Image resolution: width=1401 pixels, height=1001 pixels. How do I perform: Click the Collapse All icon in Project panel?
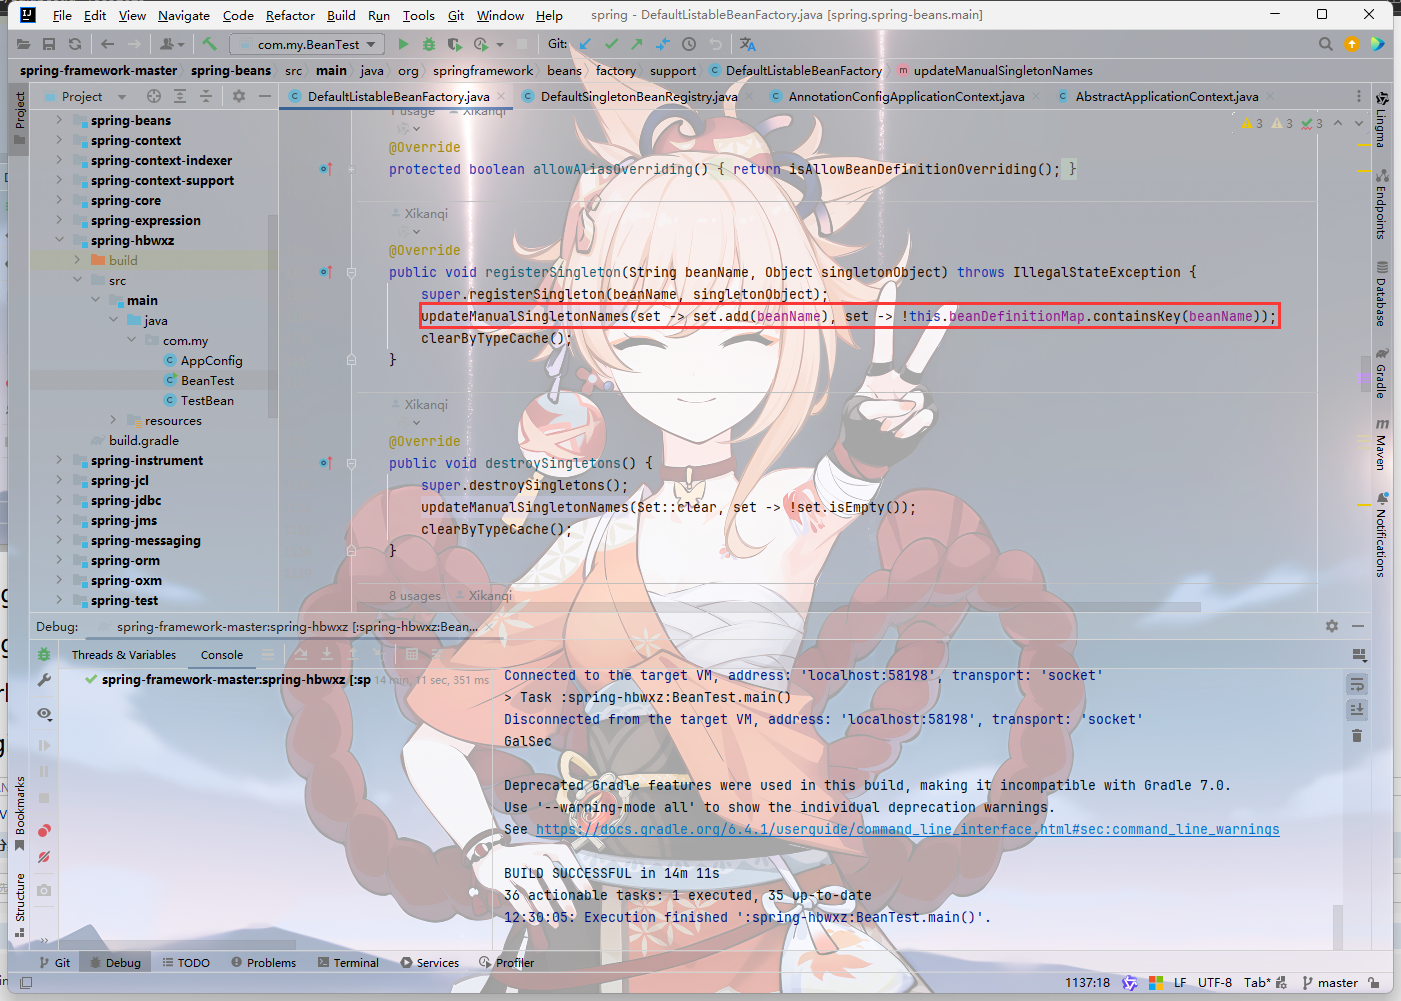206,96
